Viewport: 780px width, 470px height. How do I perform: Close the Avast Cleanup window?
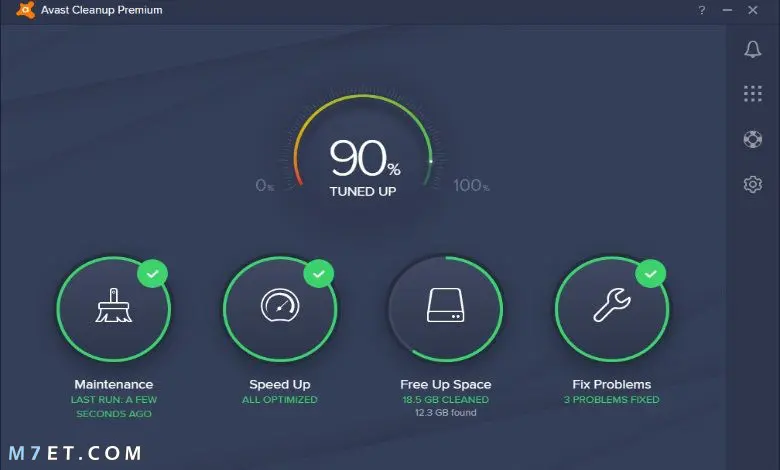tap(753, 10)
